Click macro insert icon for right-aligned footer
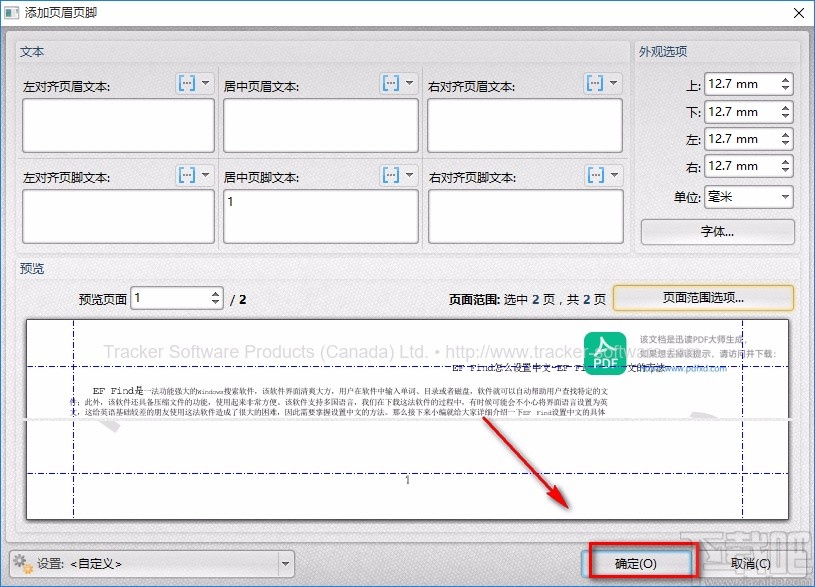 point(595,175)
